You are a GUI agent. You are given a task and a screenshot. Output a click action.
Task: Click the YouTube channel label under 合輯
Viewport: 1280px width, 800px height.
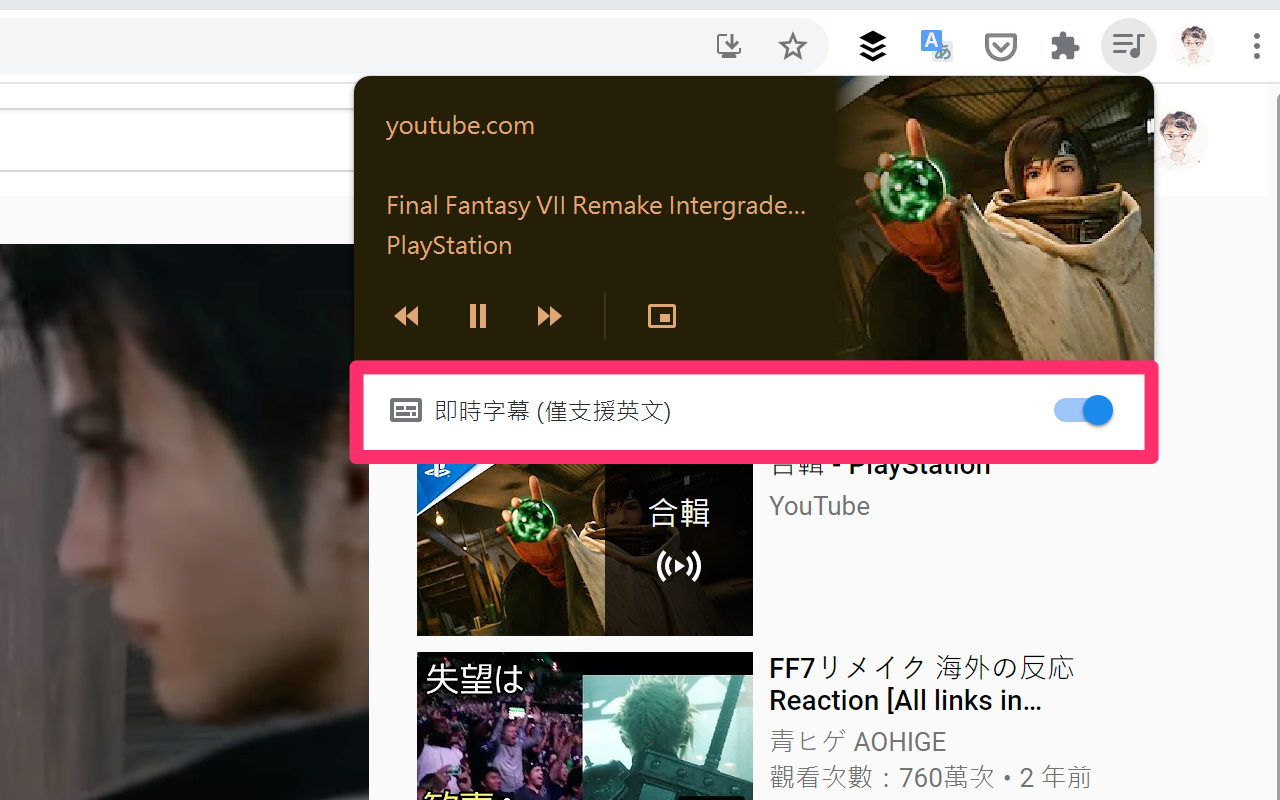pos(819,506)
